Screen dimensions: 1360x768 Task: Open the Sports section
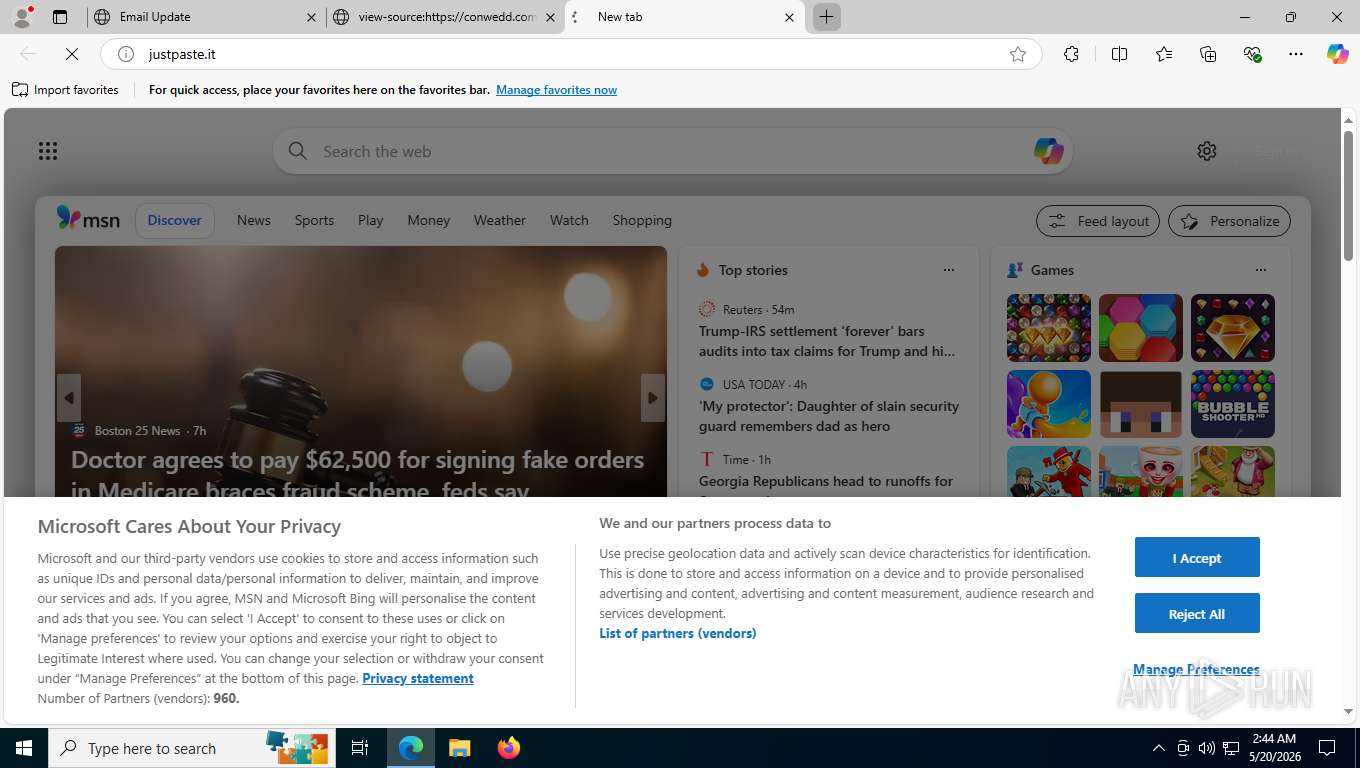tap(314, 220)
